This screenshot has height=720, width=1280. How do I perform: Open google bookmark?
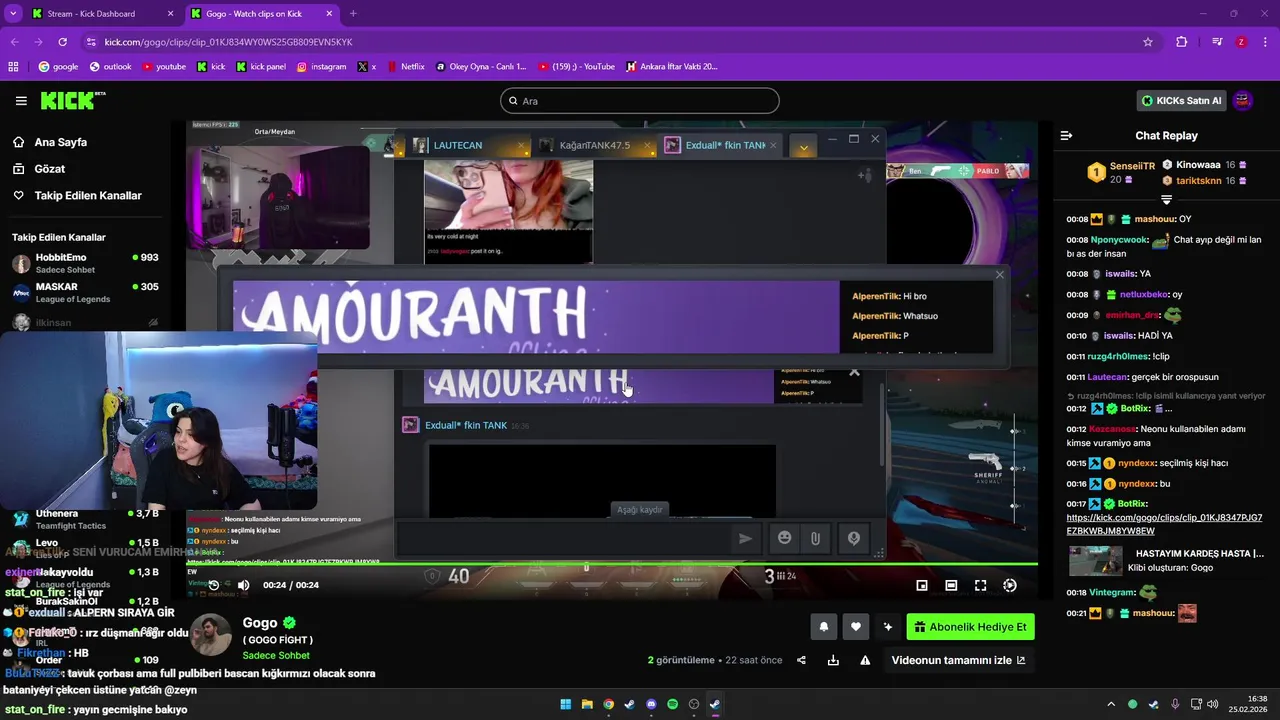(58, 67)
